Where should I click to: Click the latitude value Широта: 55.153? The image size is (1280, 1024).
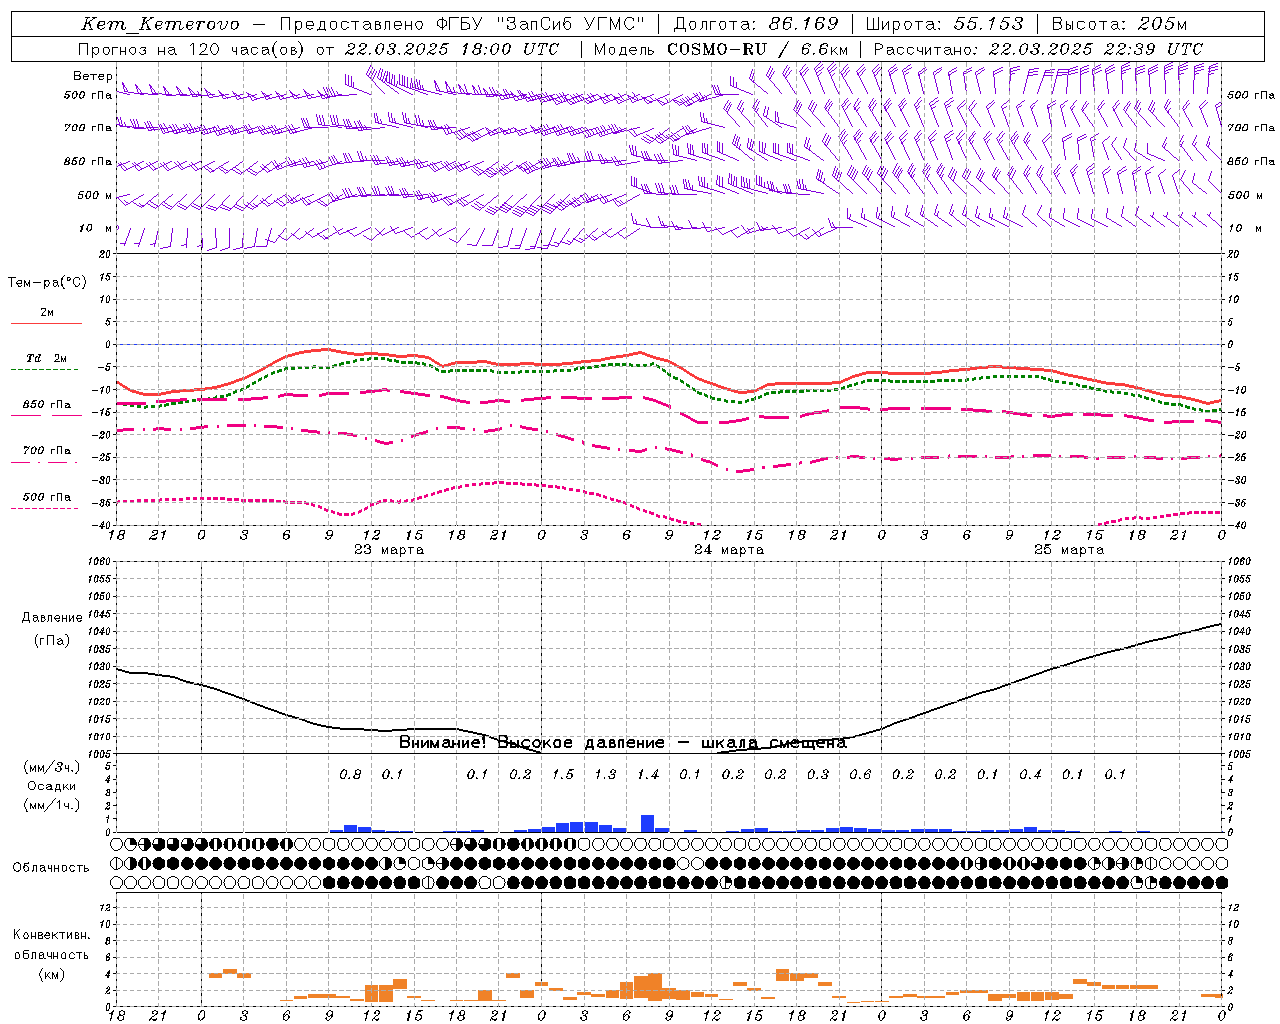coord(944,24)
